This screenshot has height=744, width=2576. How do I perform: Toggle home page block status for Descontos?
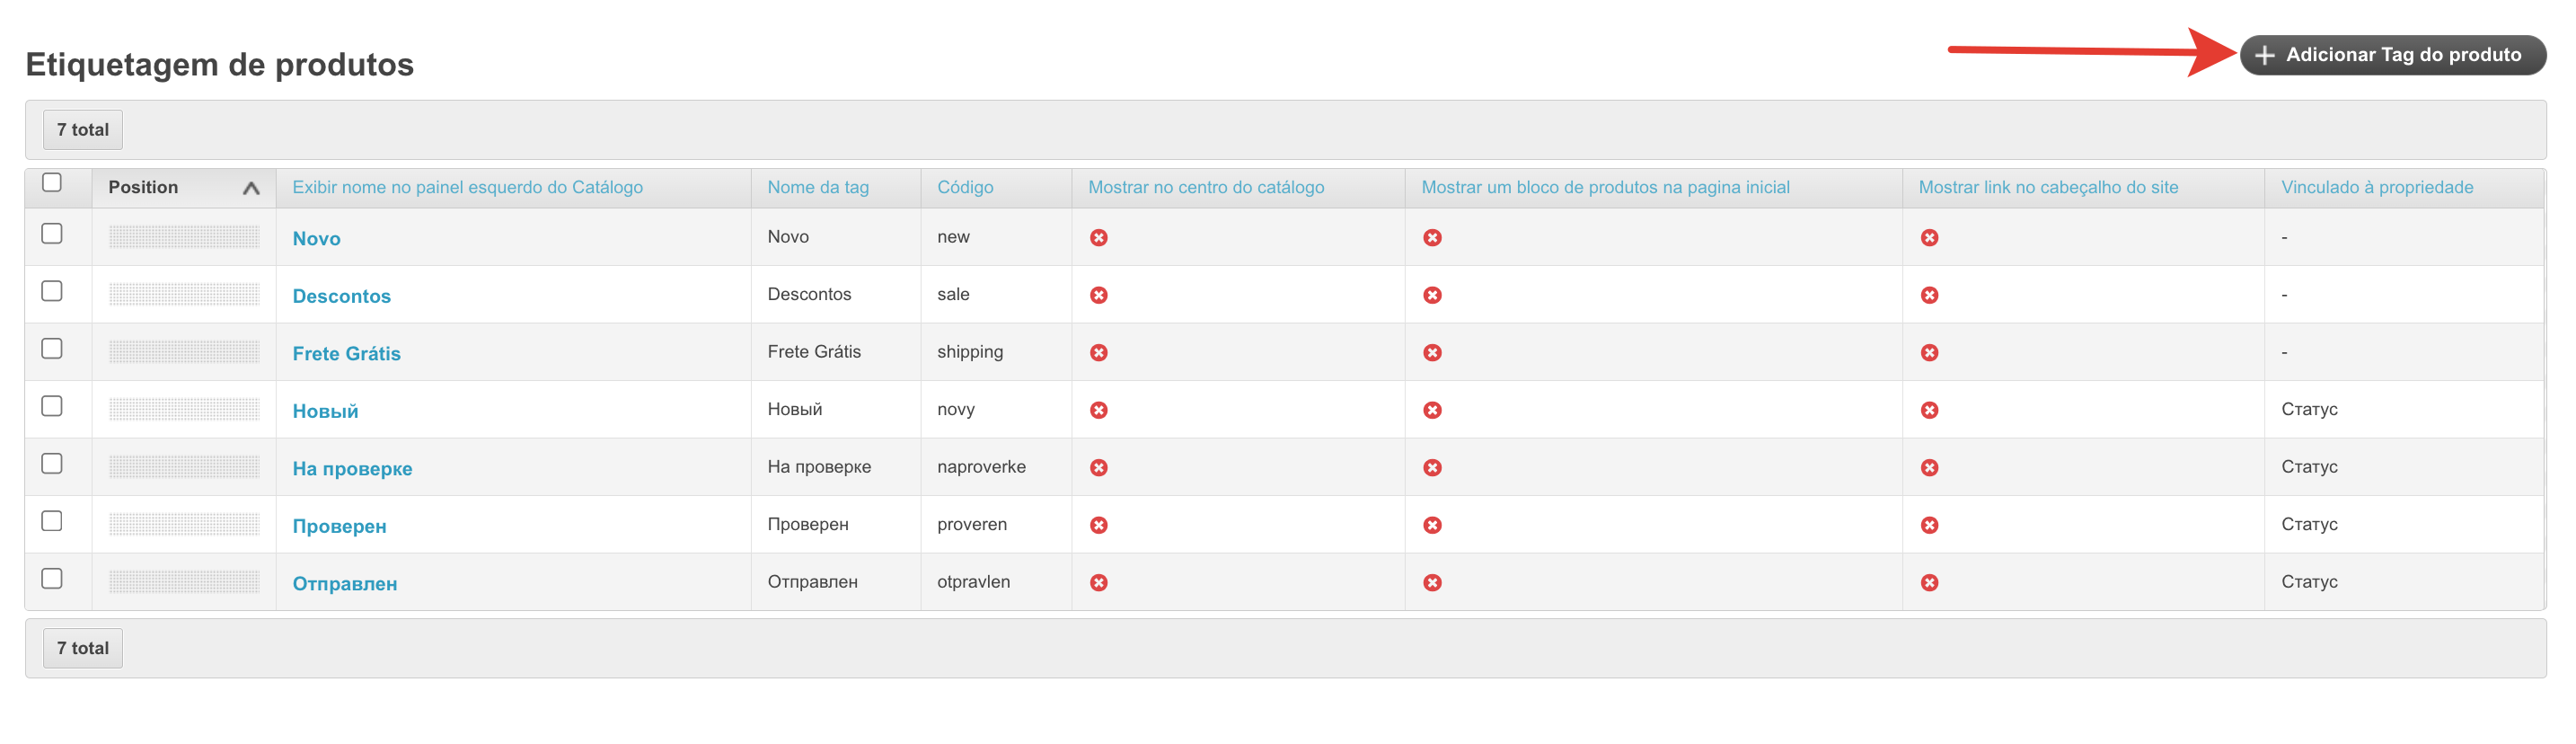(x=1432, y=295)
